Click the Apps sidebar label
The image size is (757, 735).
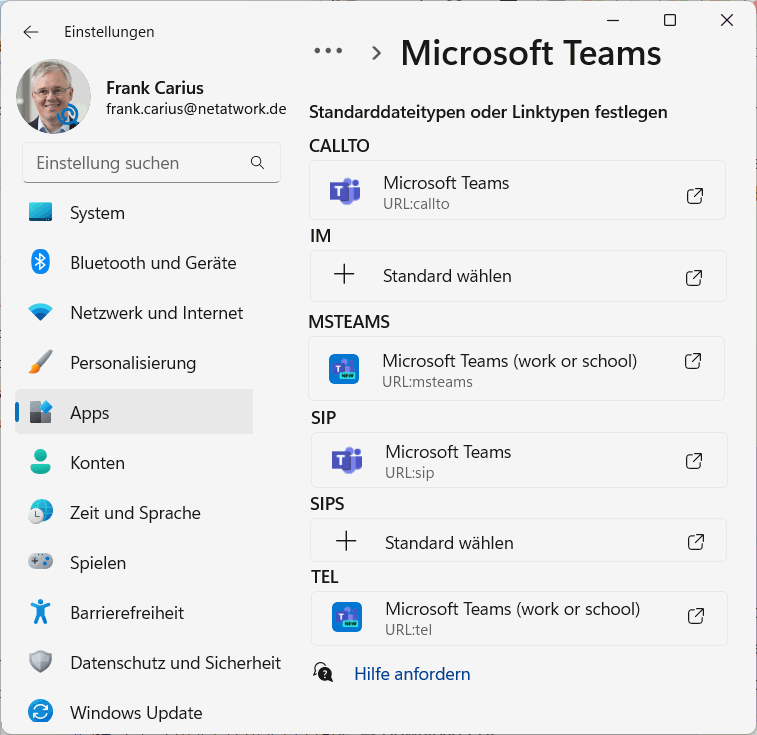[x=90, y=413]
